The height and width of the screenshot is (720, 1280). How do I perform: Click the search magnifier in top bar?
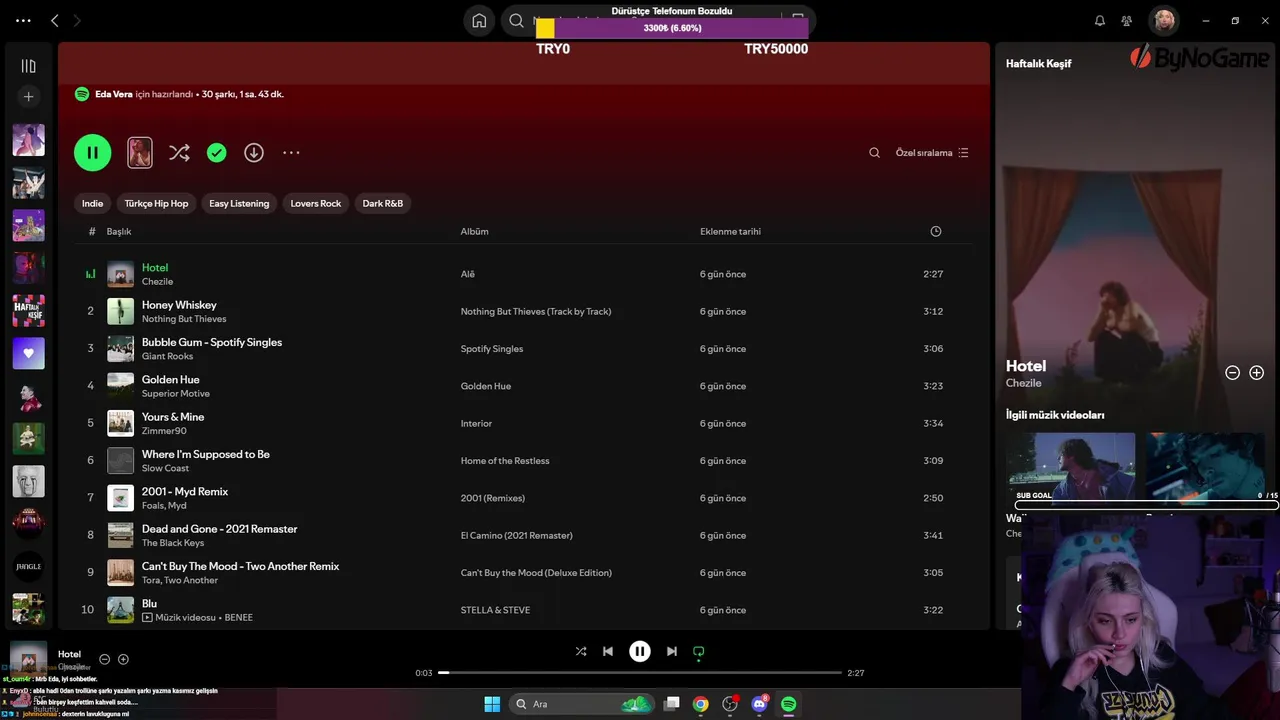516,20
